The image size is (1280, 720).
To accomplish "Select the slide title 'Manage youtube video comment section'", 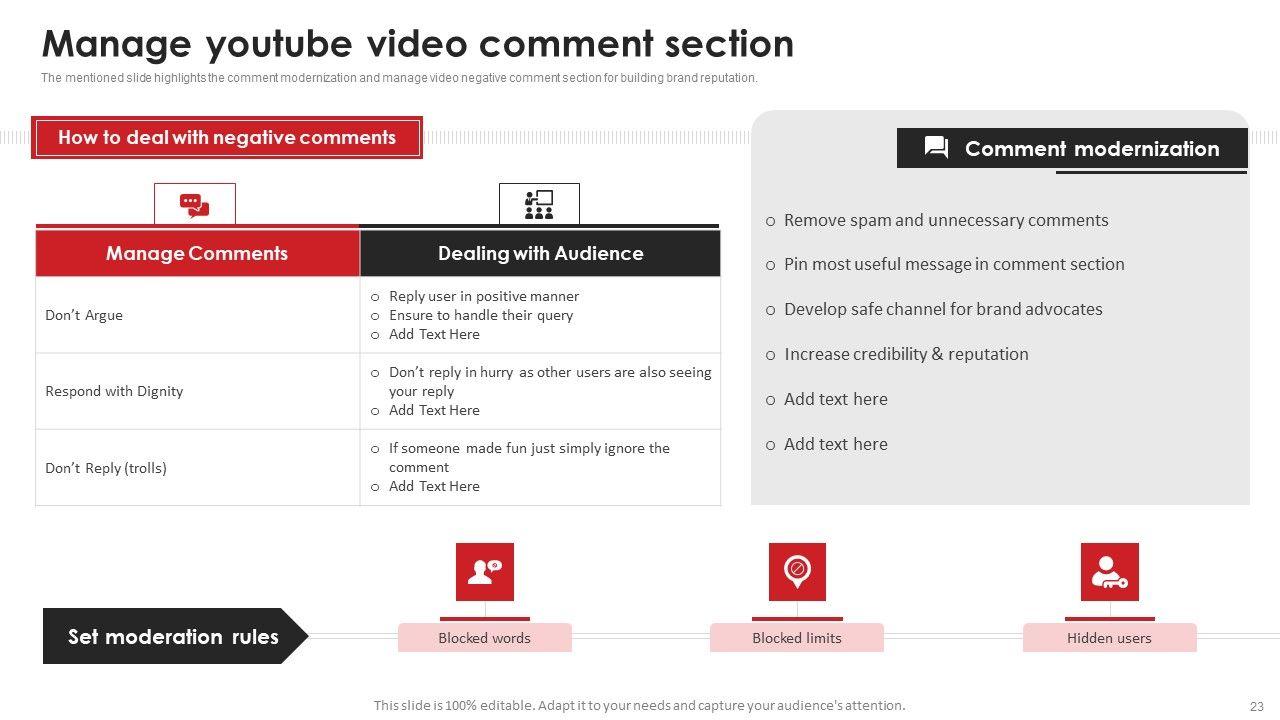I will 418,44.
